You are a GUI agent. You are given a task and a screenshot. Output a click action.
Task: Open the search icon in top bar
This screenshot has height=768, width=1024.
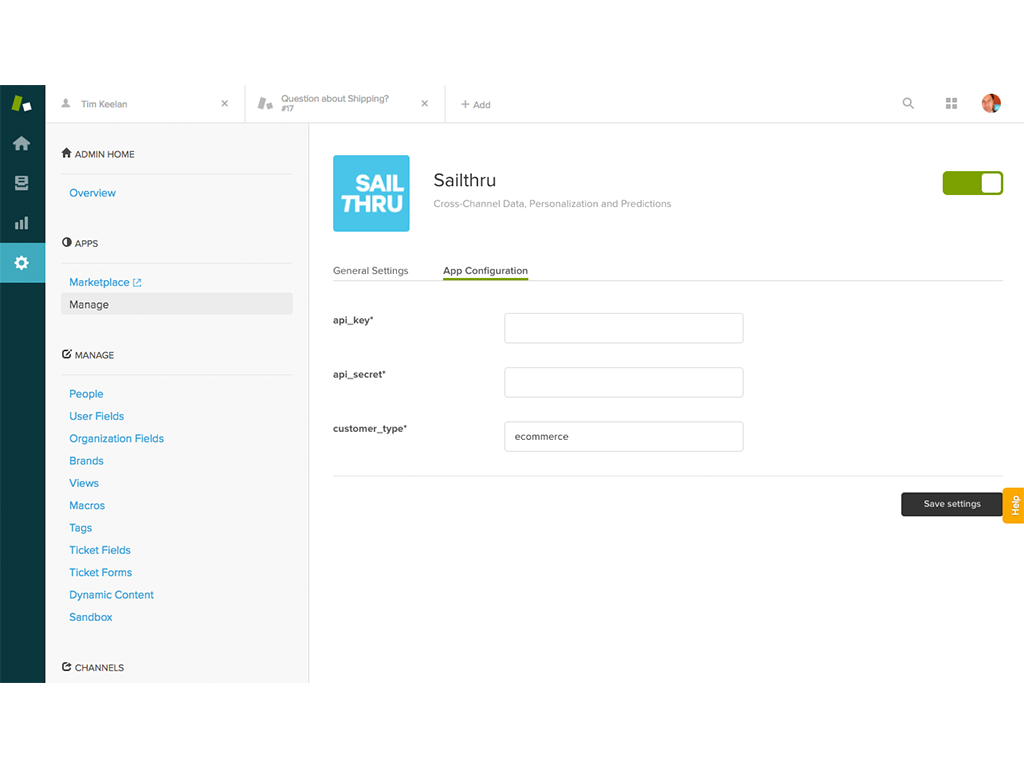(x=908, y=103)
